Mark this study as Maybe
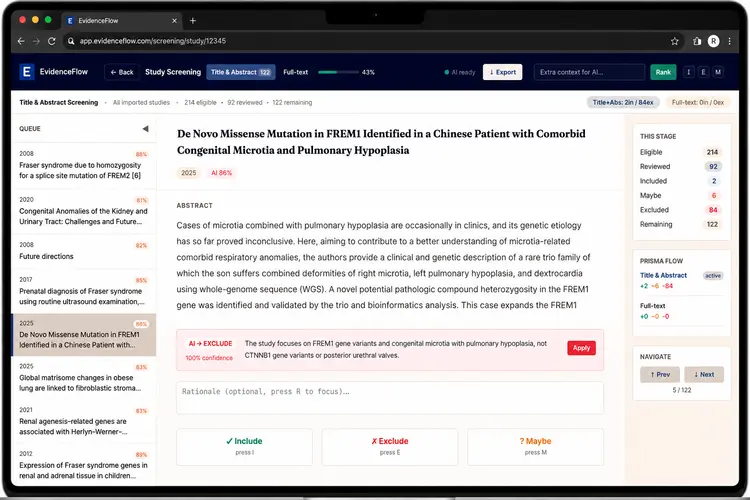 [x=535, y=447]
